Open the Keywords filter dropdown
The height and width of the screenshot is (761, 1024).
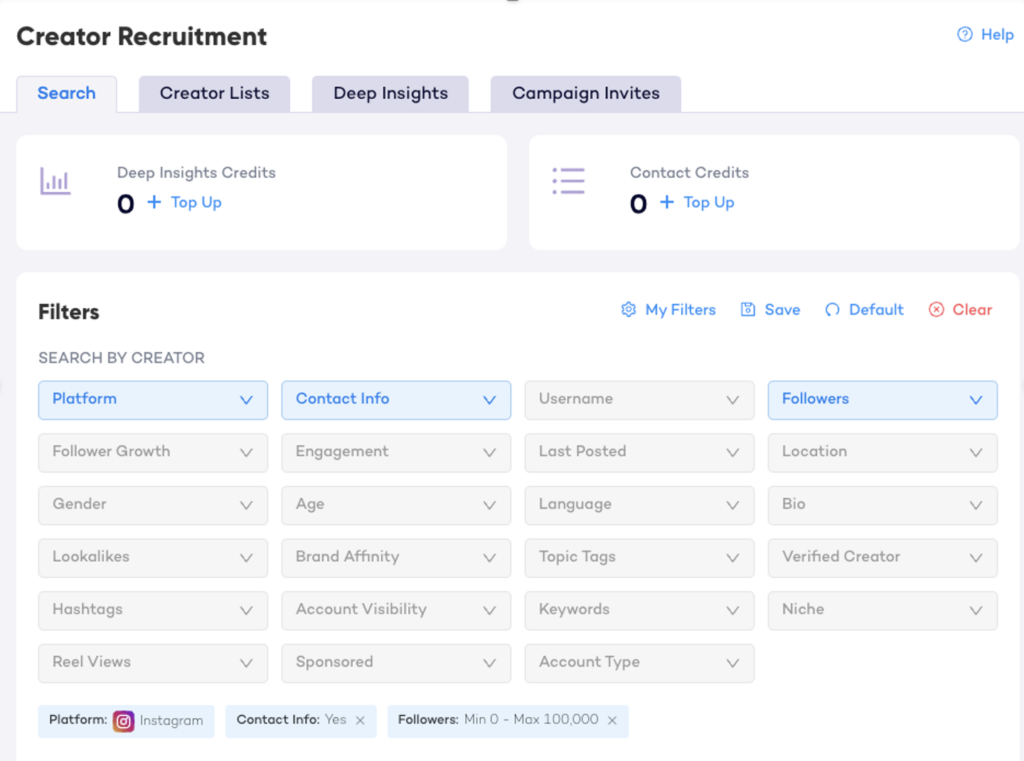point(639,611)
